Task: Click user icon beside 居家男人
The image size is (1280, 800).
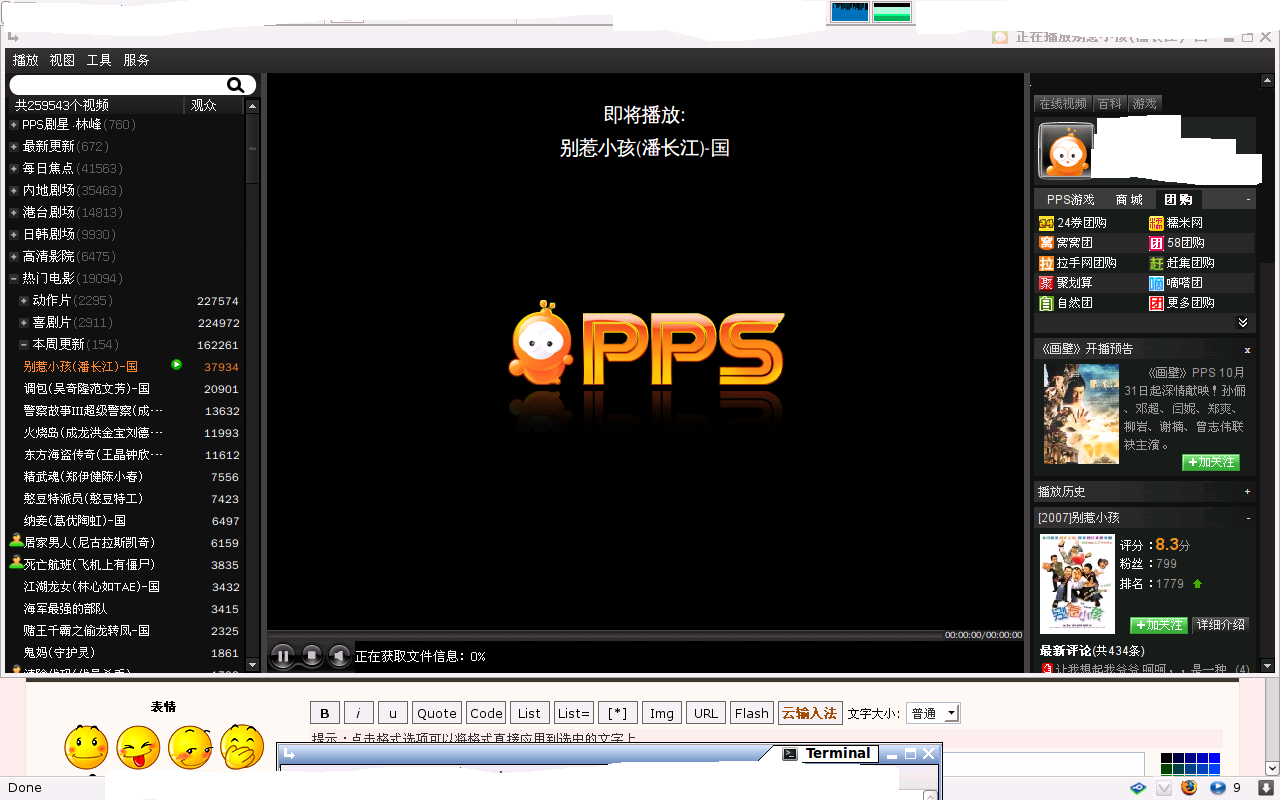Action: [16, 541]
